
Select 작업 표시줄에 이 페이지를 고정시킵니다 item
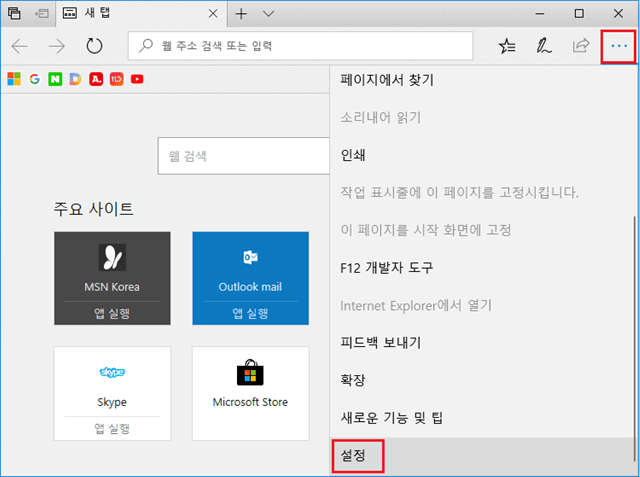click(481, 193)
